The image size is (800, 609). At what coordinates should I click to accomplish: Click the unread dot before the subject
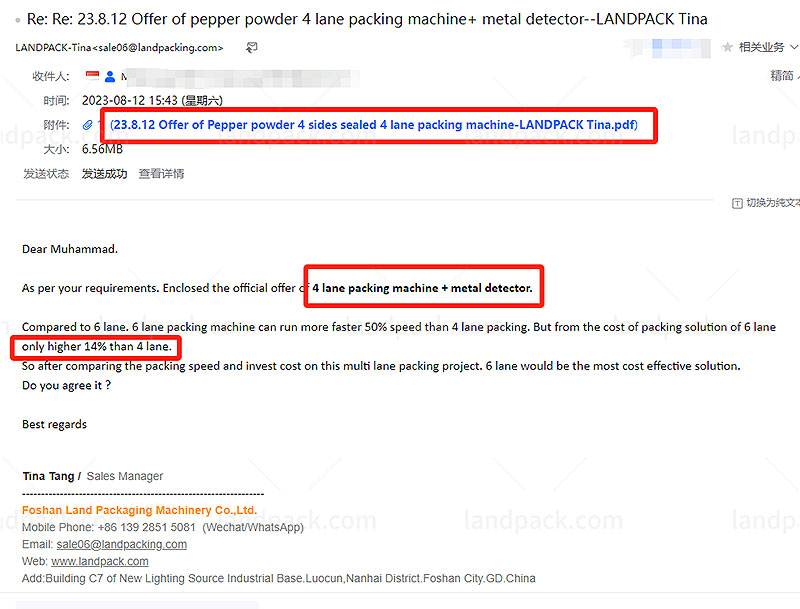click(19, 19)
